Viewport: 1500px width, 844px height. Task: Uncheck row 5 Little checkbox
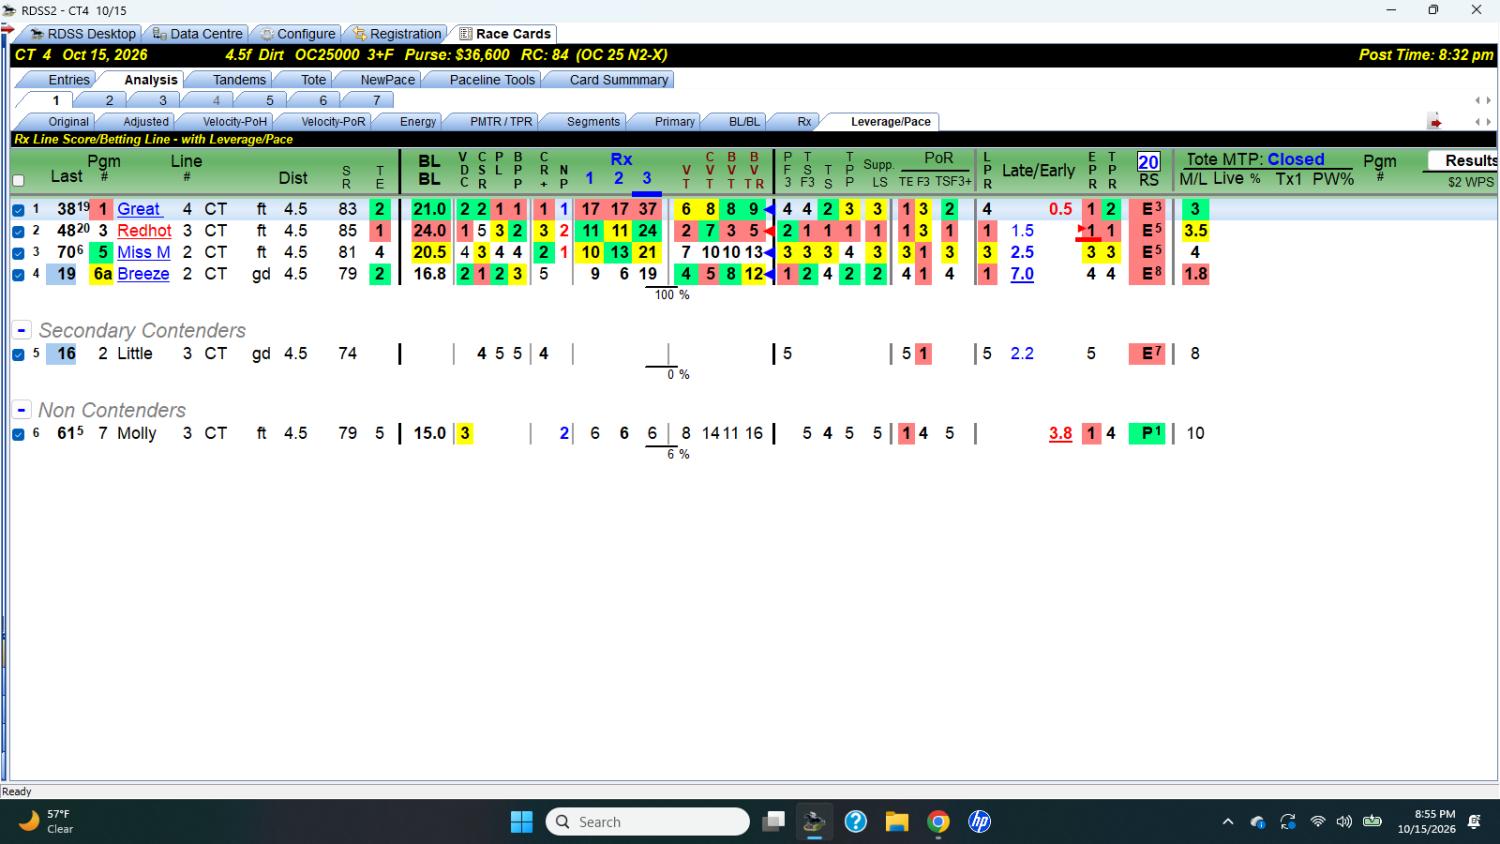coord(18,354)
